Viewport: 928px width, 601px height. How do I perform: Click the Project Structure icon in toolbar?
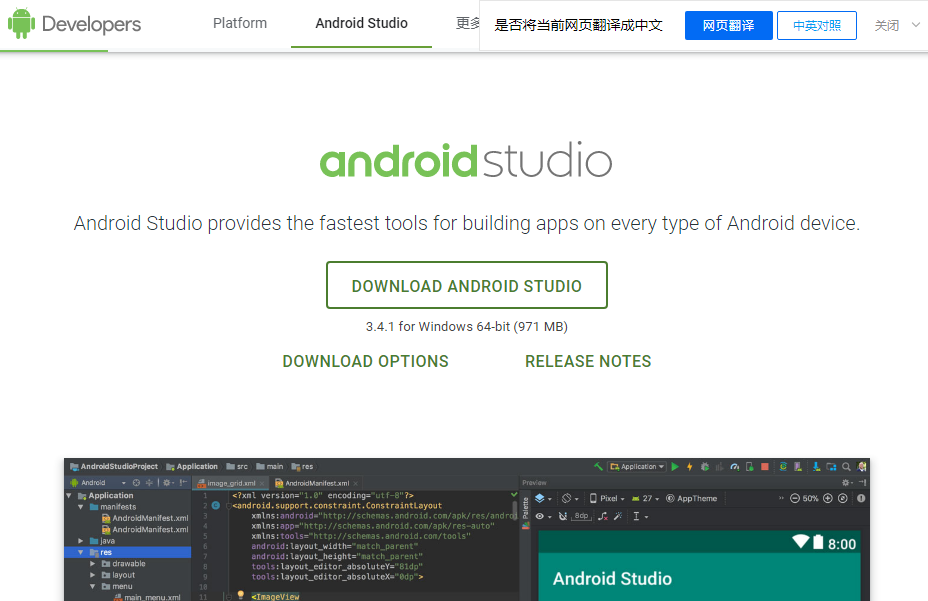pyautogui.click(x=831, y=467)
